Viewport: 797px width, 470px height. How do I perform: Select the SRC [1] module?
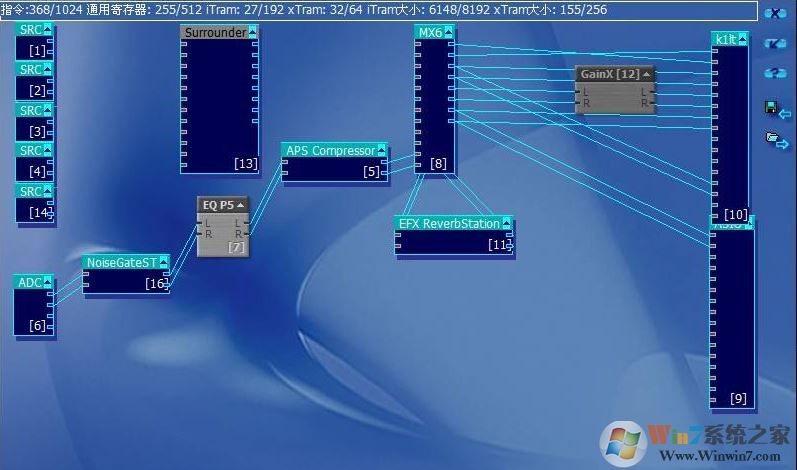[x=35, y=42]
